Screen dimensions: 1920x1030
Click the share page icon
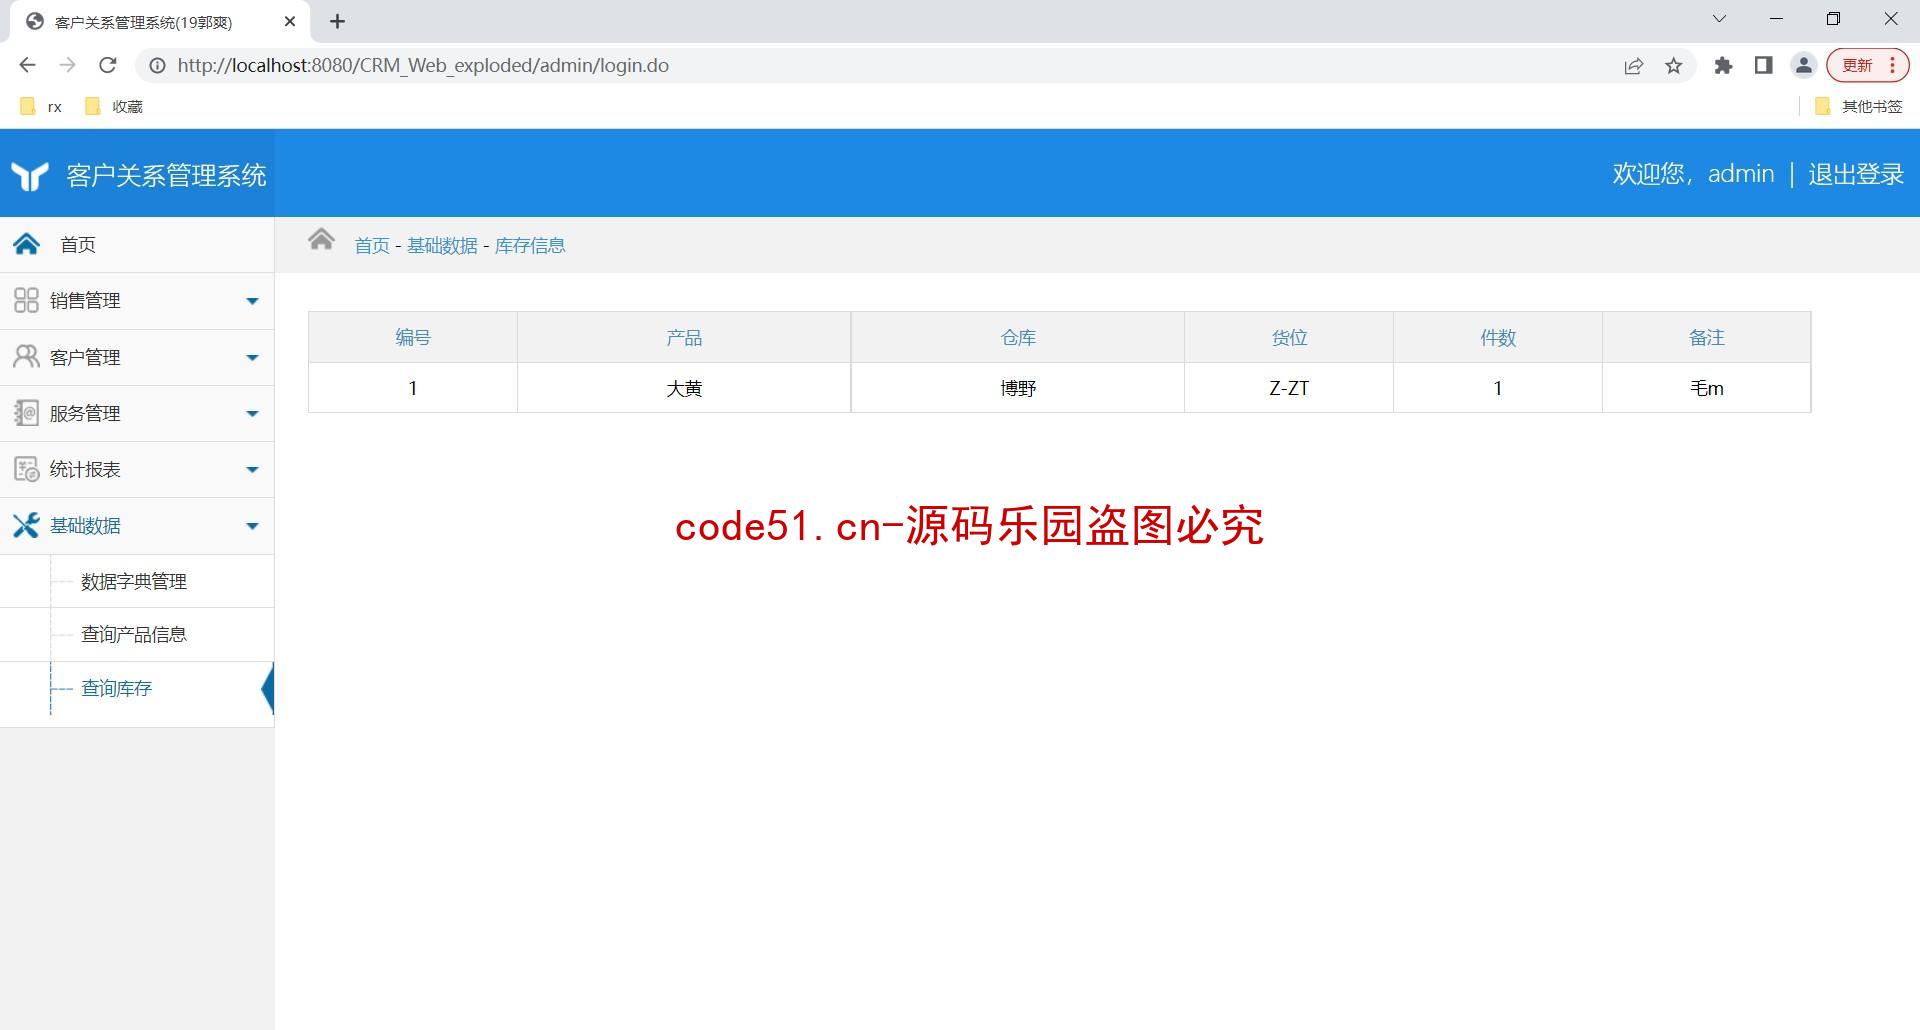[x=1633, y=66]
